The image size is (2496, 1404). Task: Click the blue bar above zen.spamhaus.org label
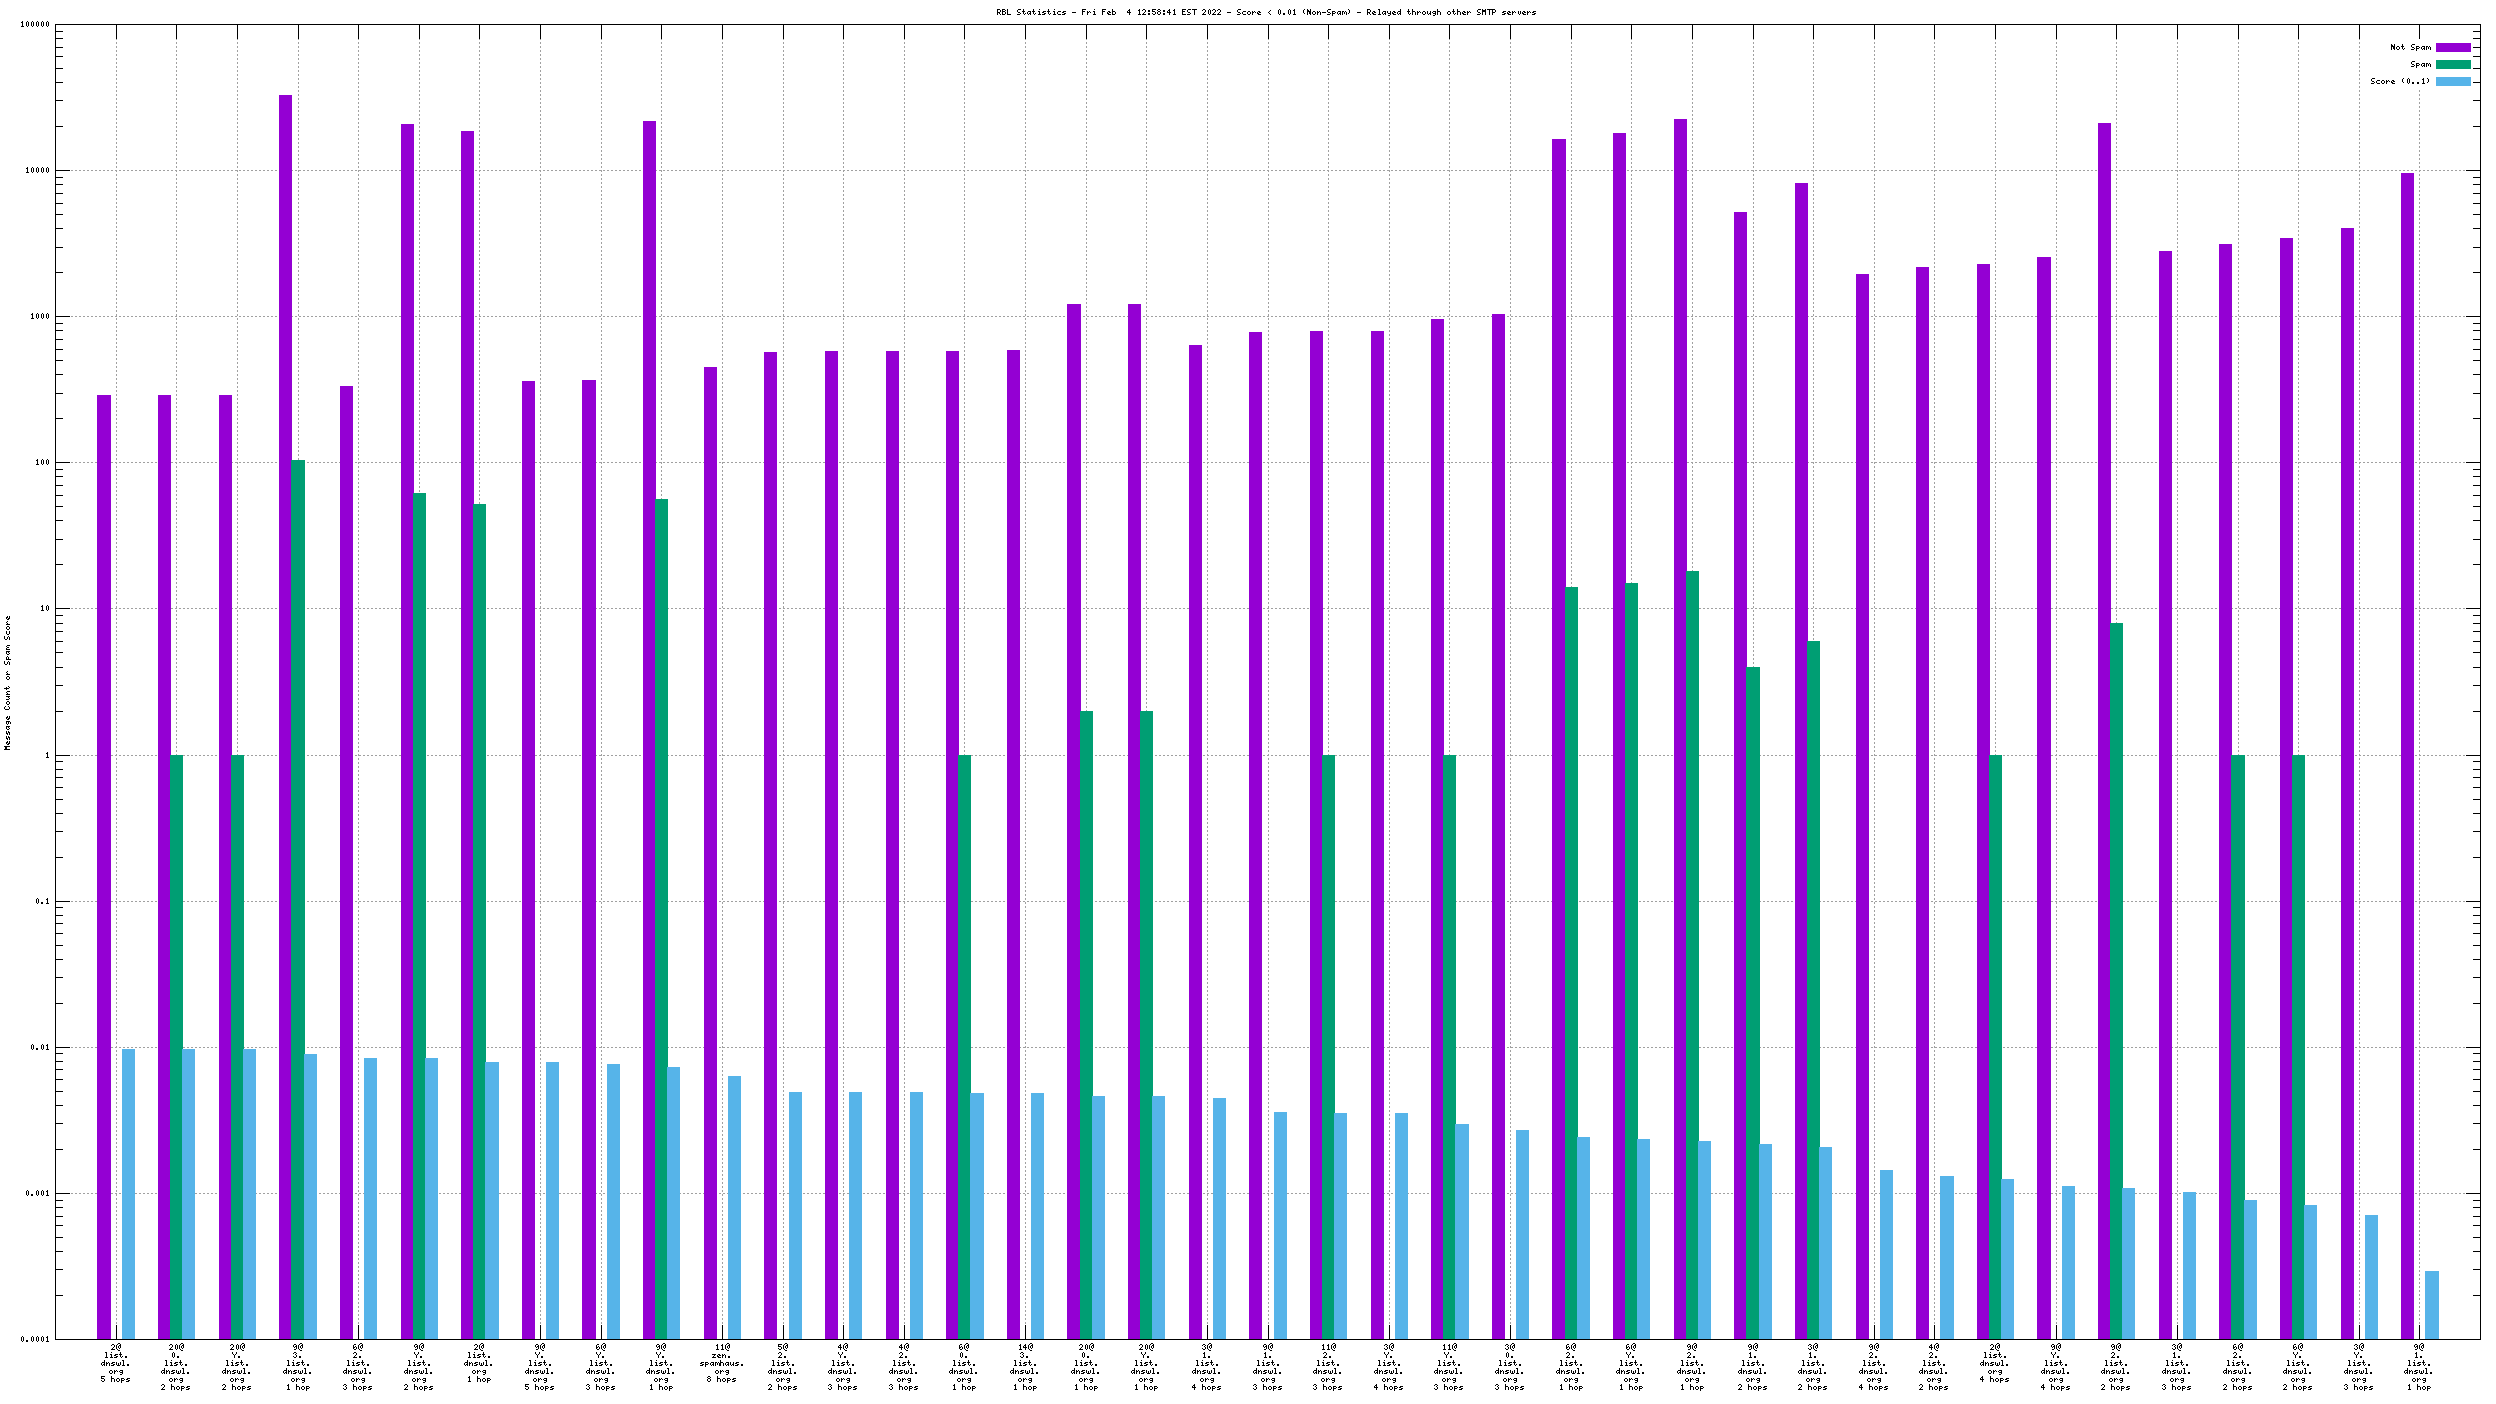734,1207
